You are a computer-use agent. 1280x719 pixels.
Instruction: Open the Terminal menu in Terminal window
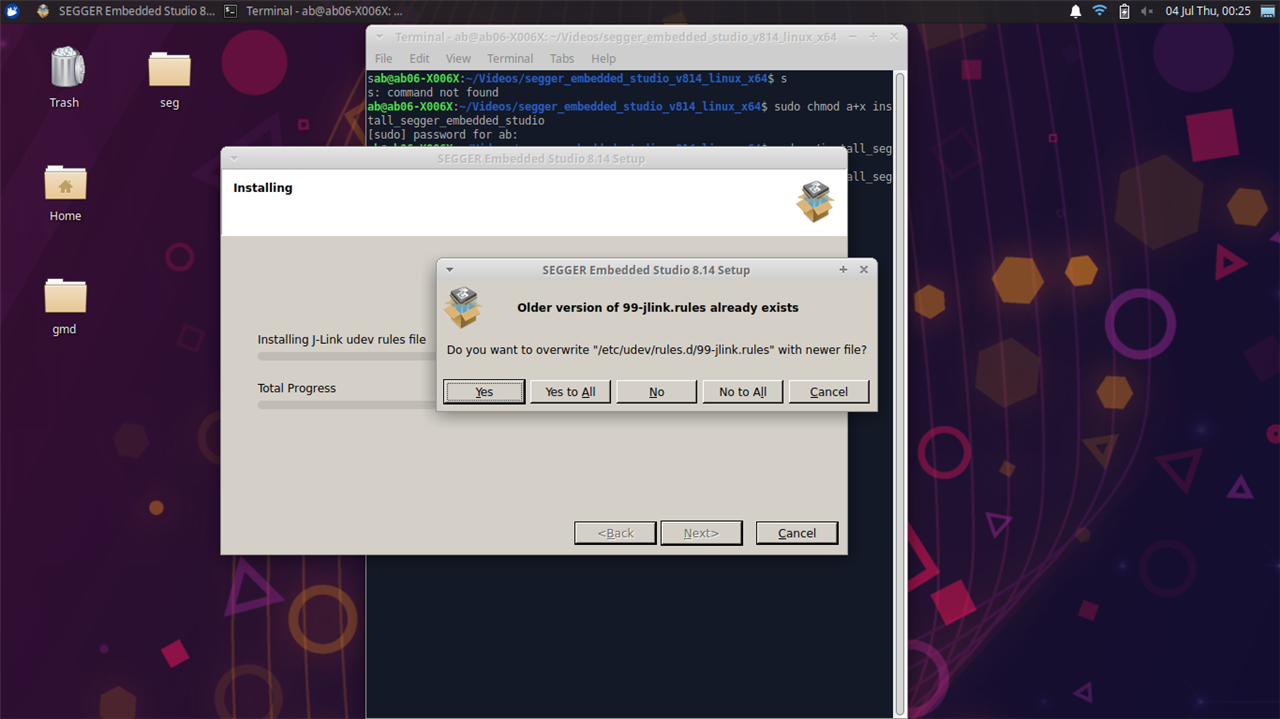click(510, 59)
